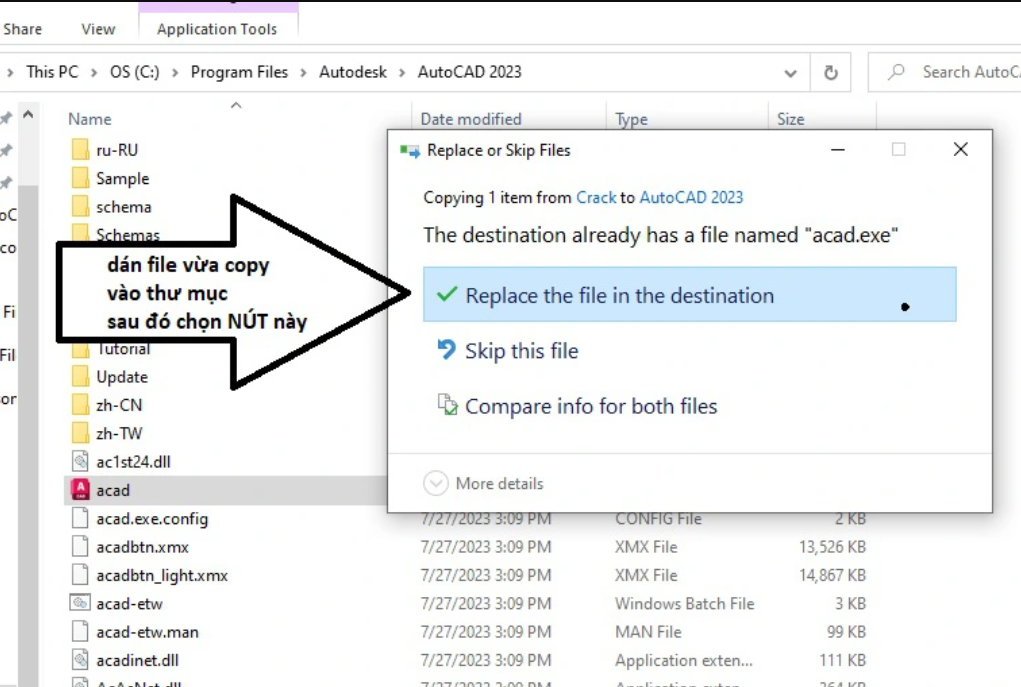Click the ac1st24.dll file icon
1021x687 pixels.
click(81, 462)
